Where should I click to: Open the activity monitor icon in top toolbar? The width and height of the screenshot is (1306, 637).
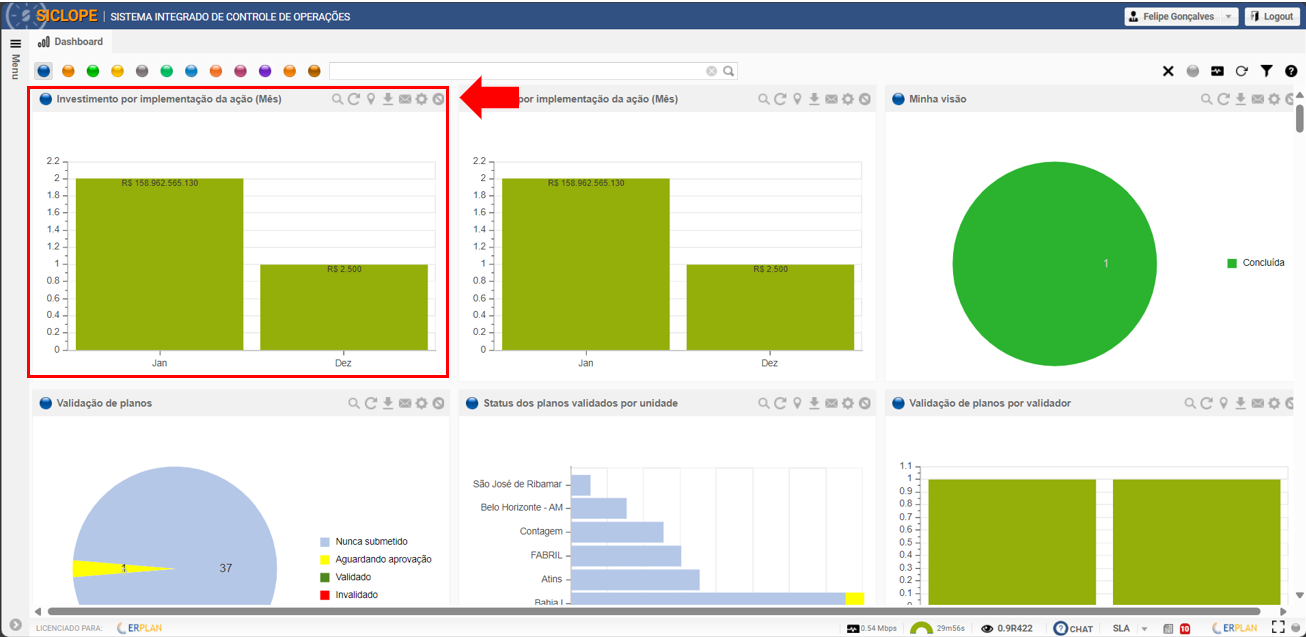point(1217,71)
